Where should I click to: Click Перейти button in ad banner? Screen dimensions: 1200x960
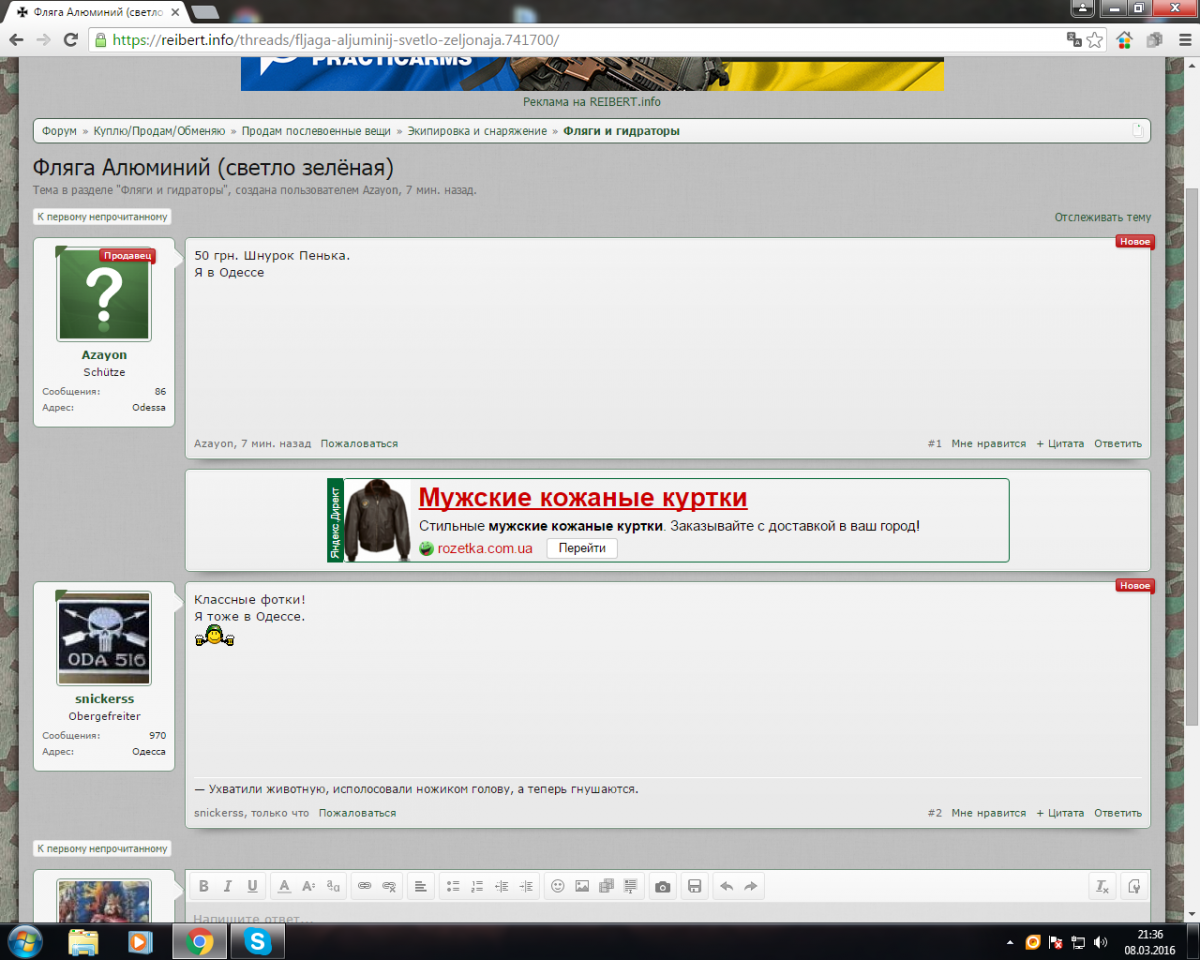(582, 548)
